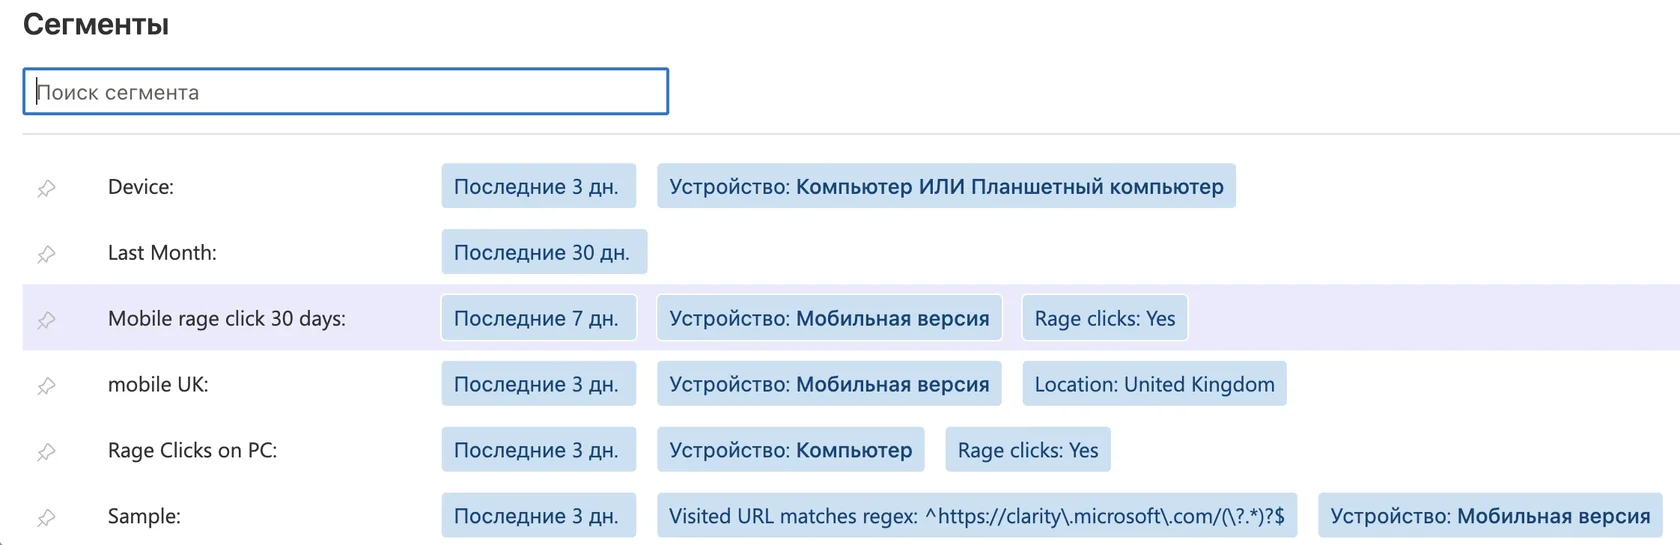Viewport: 1680px width, 545px height.
Task: Click Компьютер ИЛИ Планшетный компьютер device chip
Action: (946, 186)
